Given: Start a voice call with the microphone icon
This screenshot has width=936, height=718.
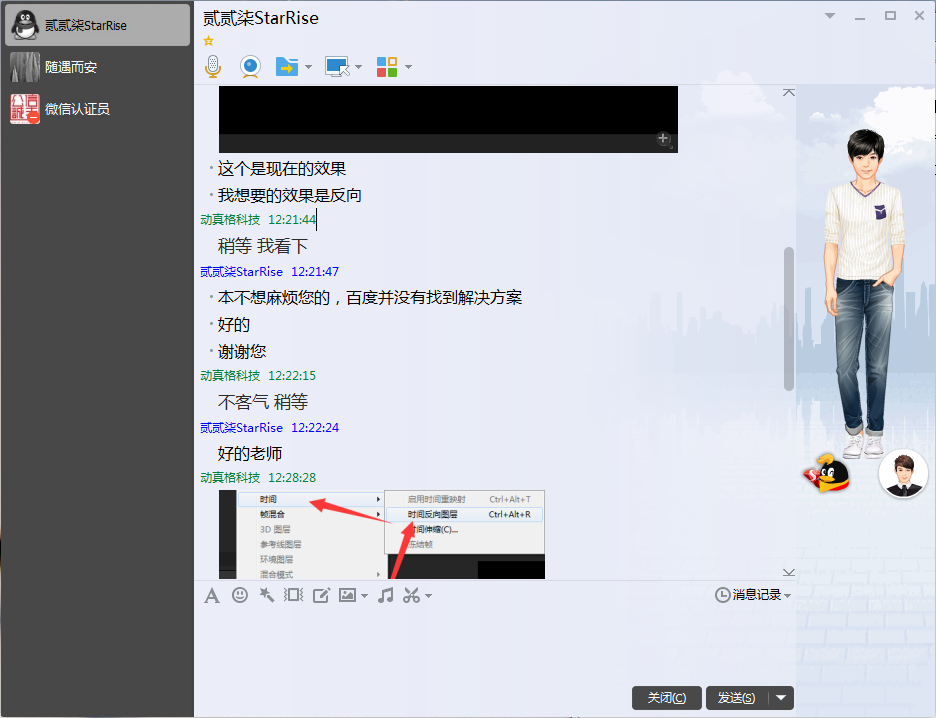Looking at the screenshot, I should click(213, 66).
